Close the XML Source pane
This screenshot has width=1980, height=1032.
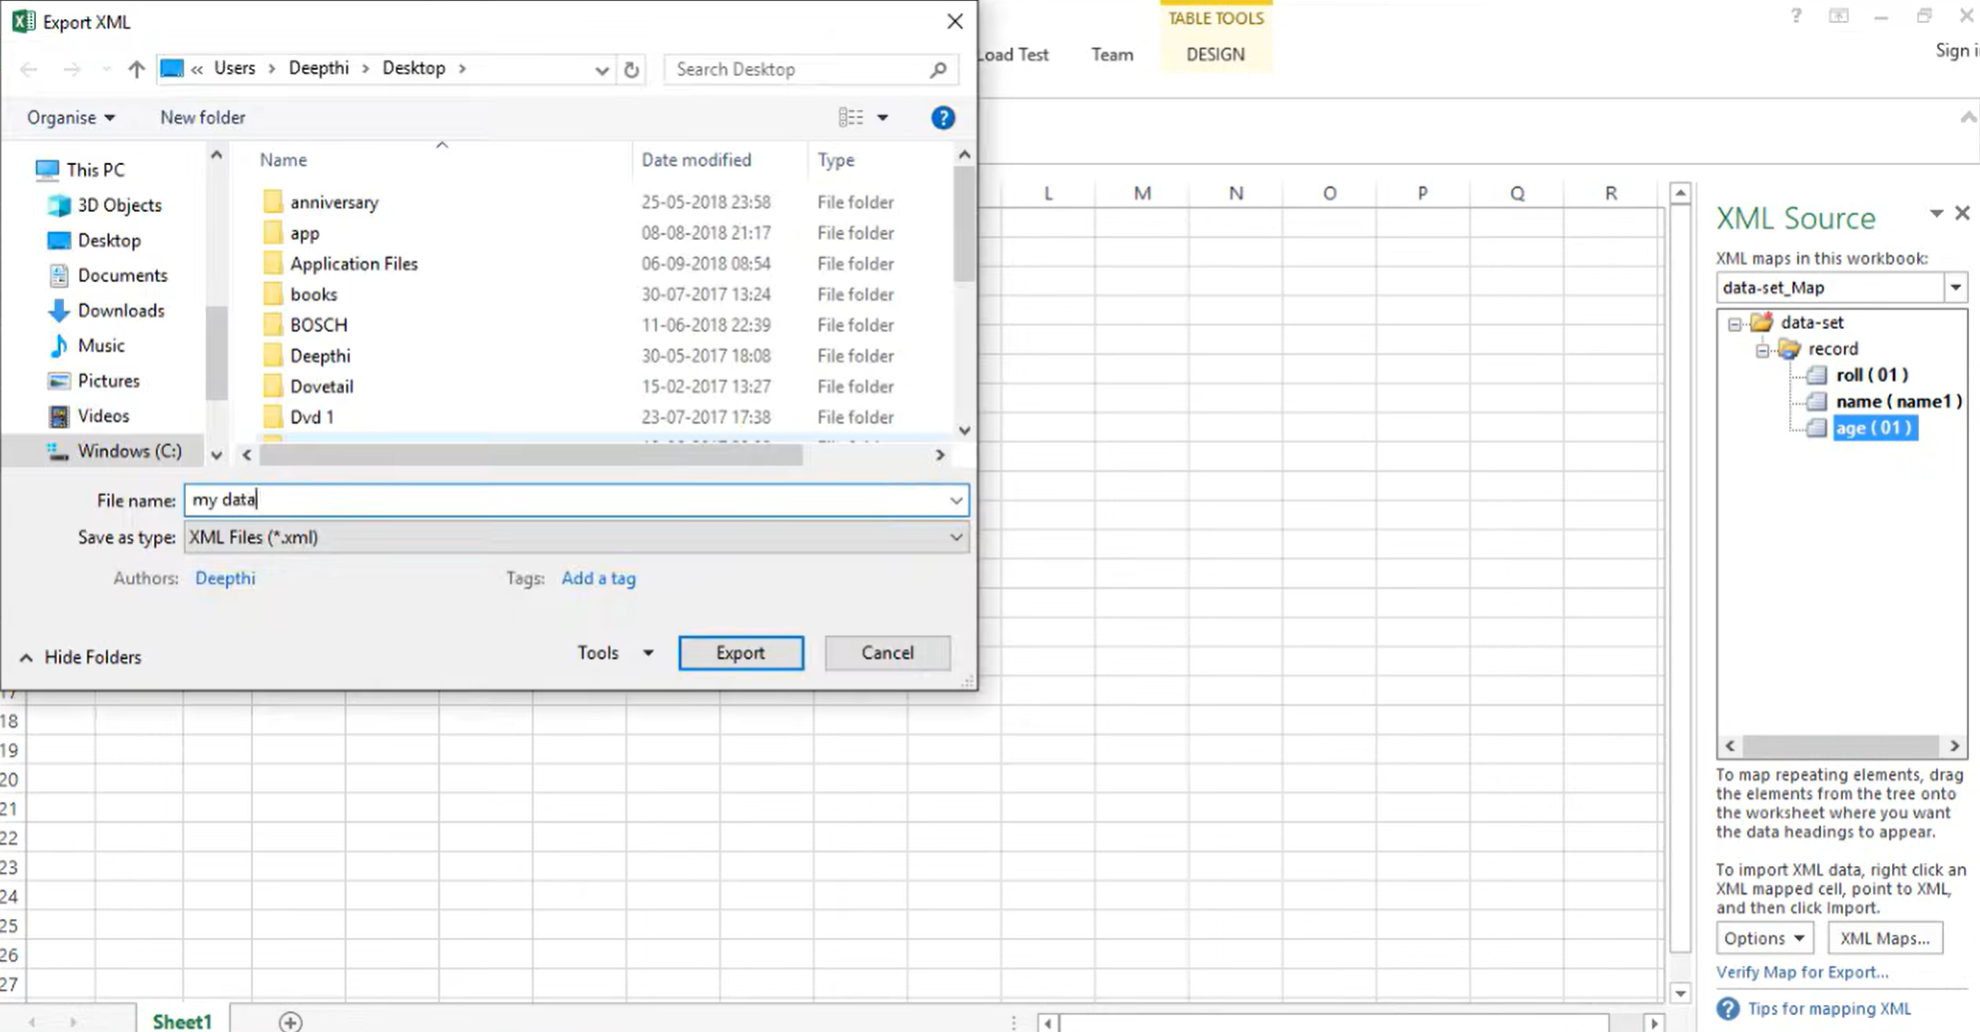(x=1962, y=213)
